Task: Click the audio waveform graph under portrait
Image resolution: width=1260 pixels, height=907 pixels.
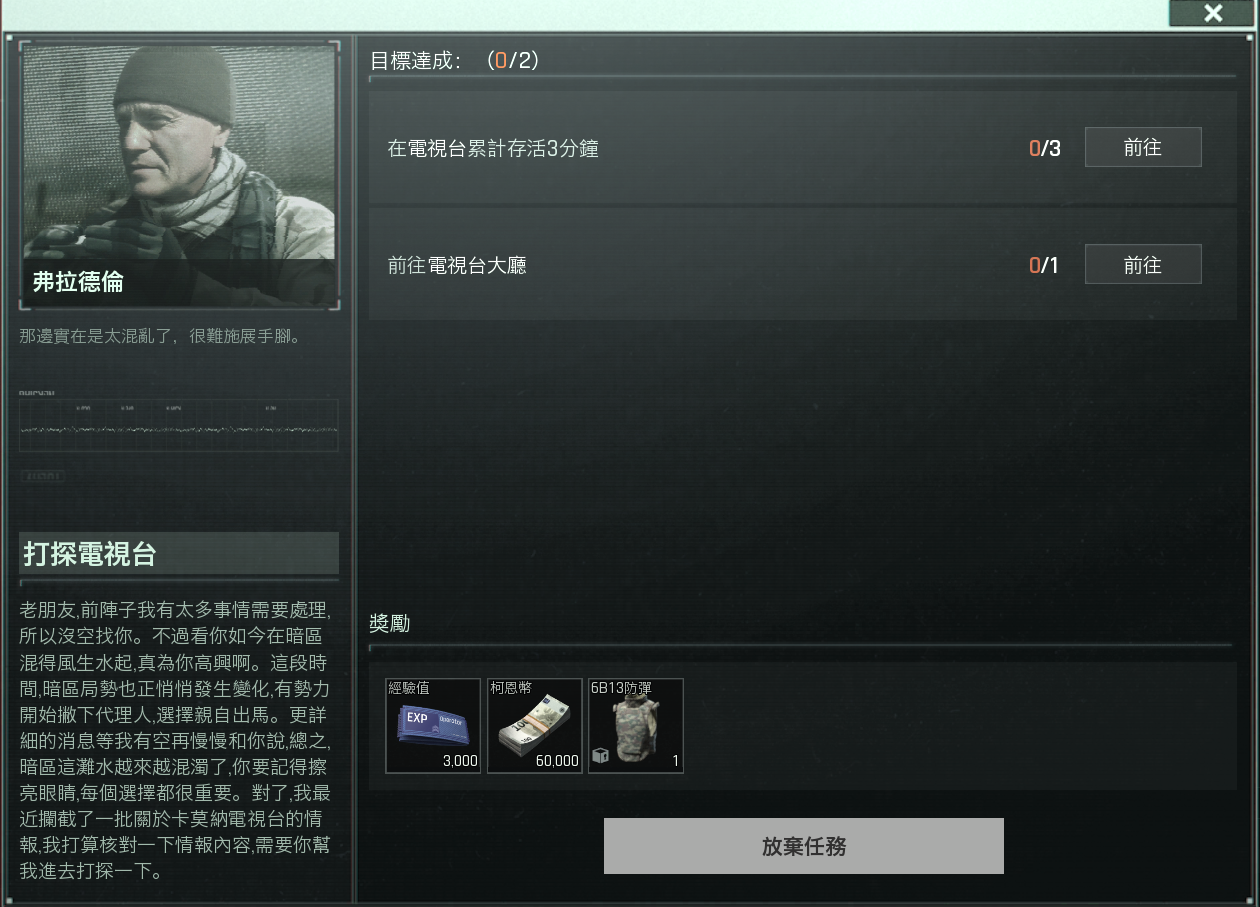Action: tap(179, 426)
